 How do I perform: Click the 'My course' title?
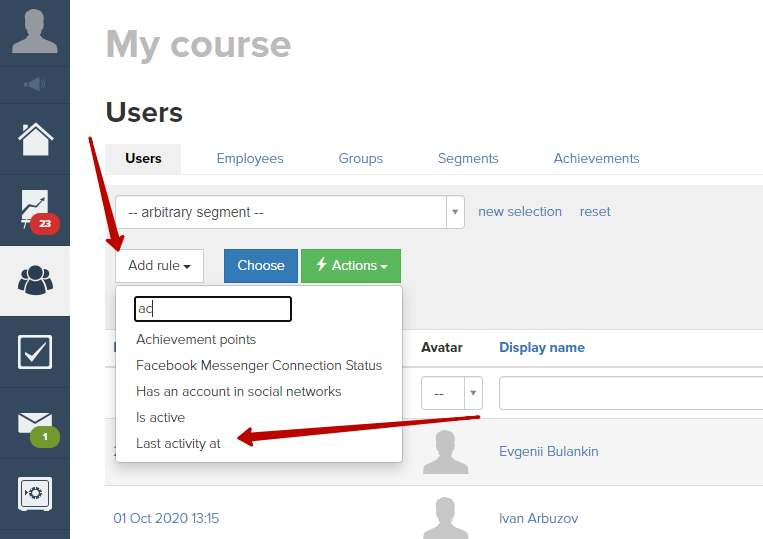[199, 45]
